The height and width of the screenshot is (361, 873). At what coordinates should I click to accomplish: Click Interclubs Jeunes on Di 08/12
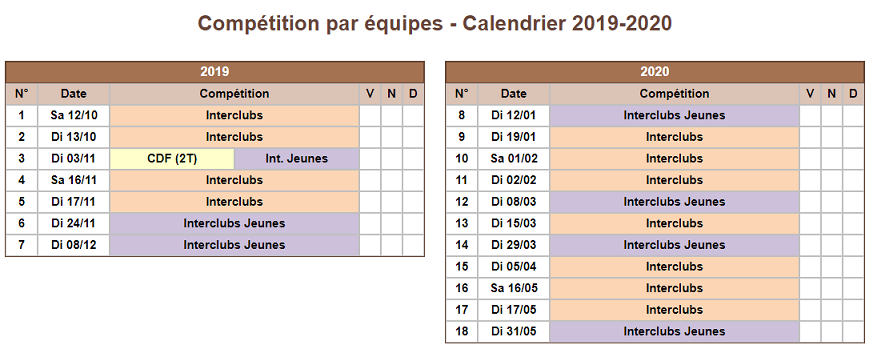234,245
